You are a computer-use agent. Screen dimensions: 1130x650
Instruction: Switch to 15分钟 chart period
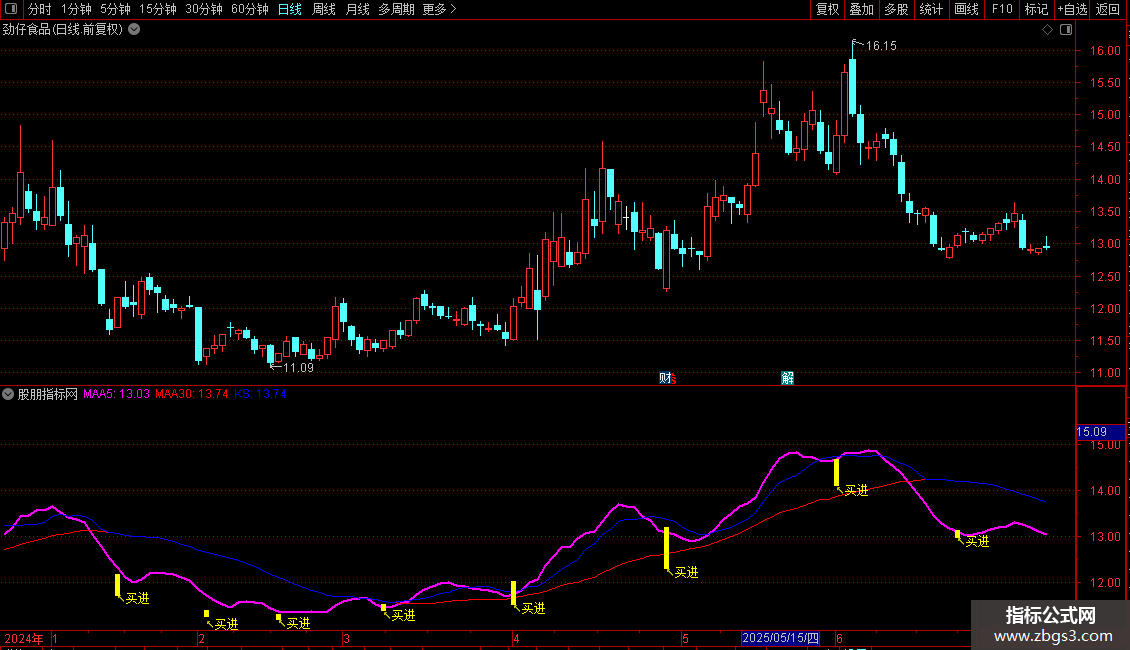[x=157, y=9]
